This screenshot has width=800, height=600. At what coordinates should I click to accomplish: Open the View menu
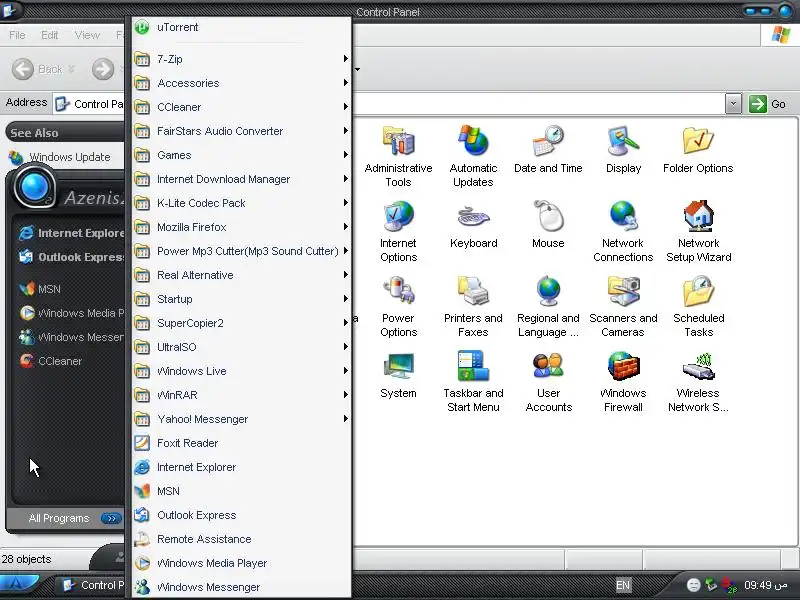pyautogui.click(x=87, y=35)
